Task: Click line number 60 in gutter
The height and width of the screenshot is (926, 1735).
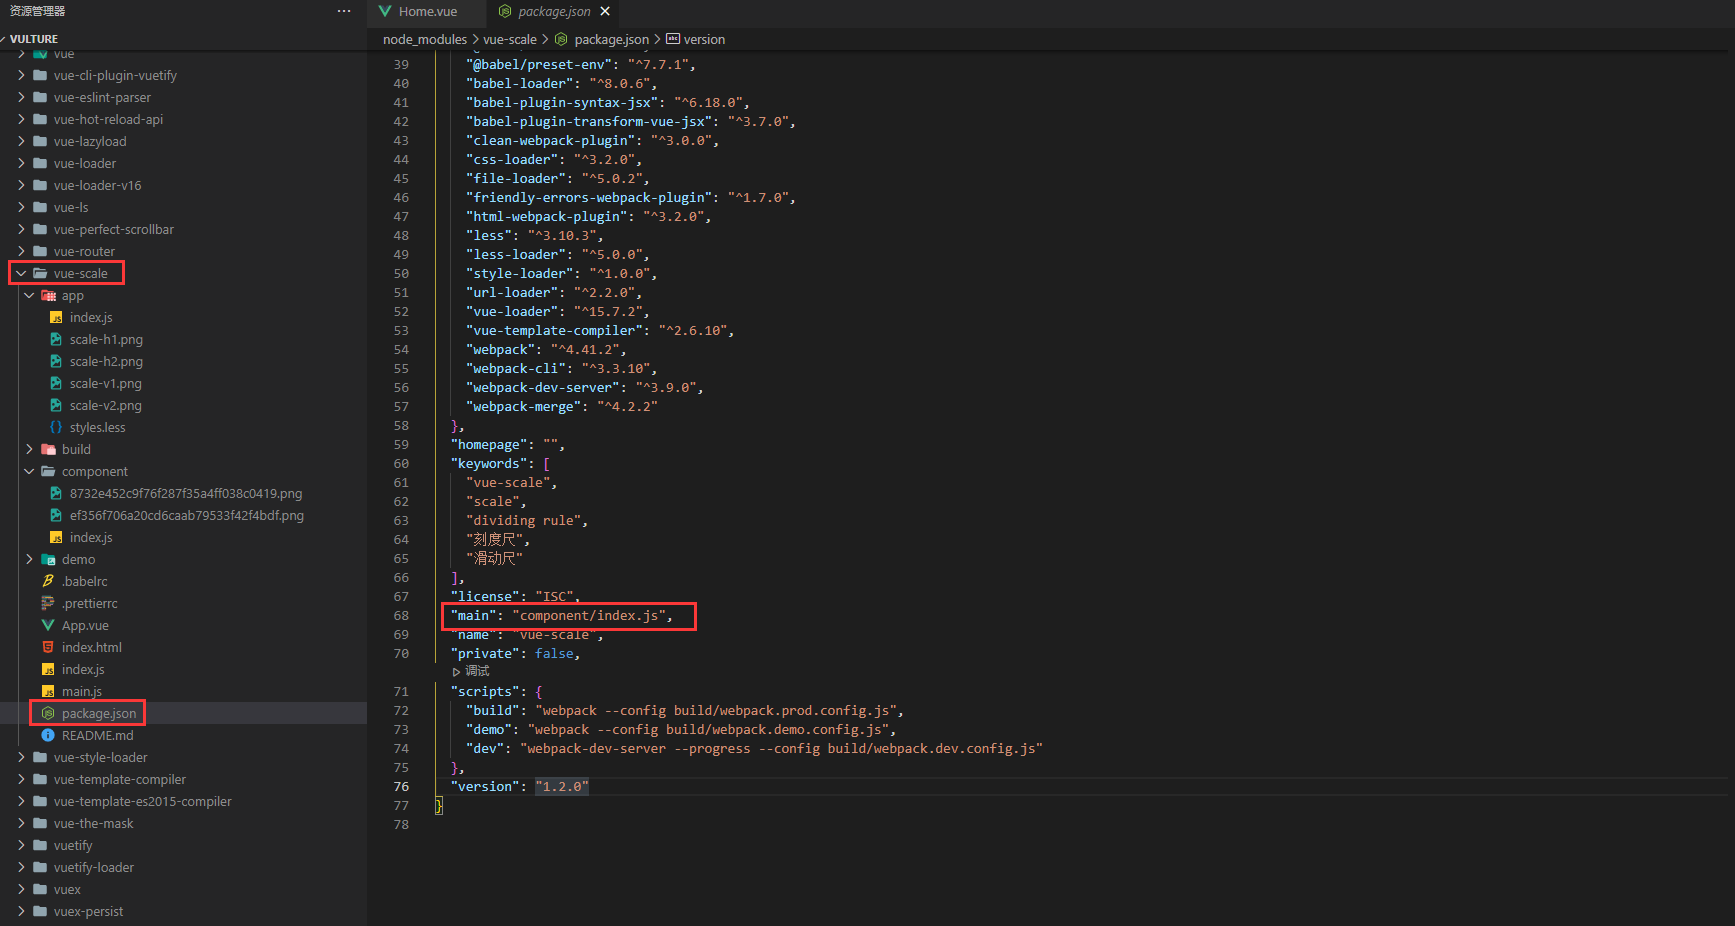Action: click(401, 463)
